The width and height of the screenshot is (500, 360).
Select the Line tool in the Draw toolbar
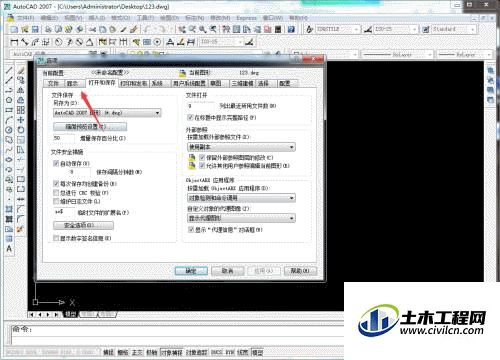(9, 71)
